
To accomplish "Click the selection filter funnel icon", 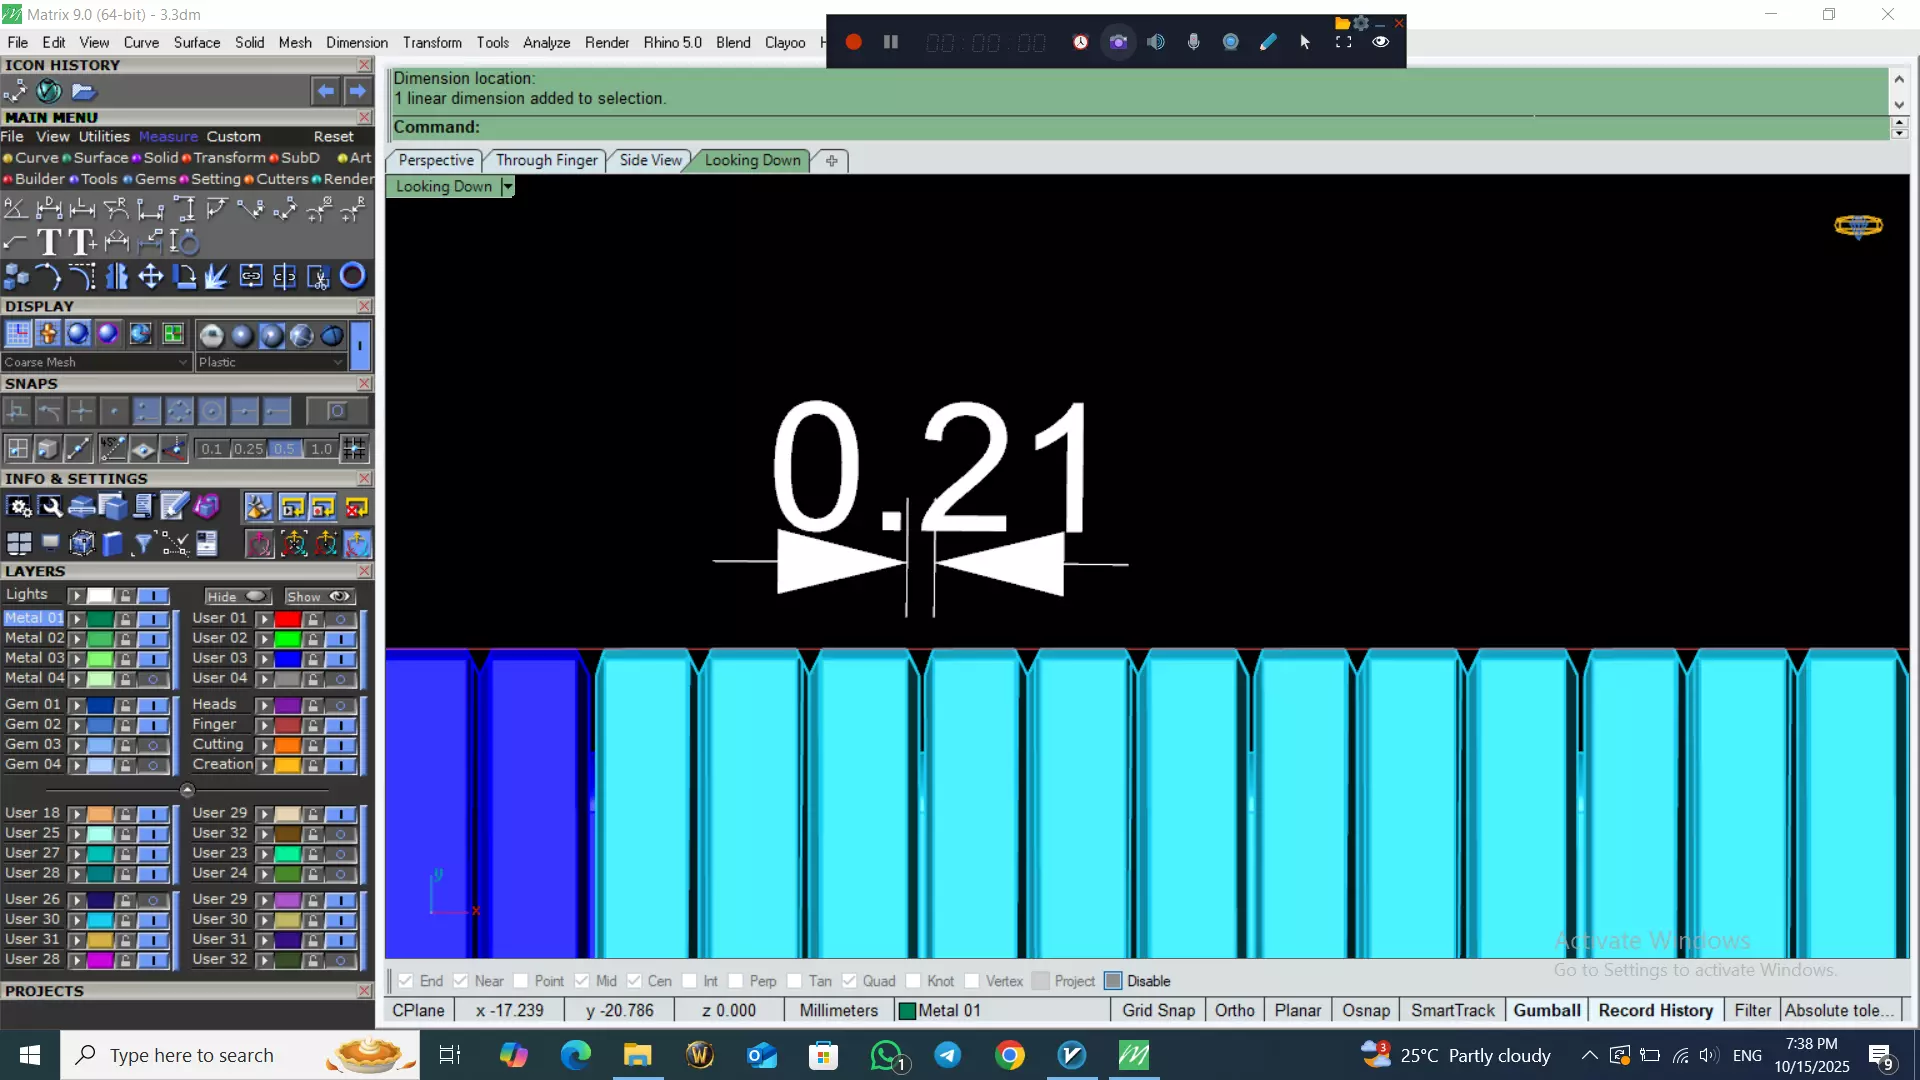I will click(x=143, y=543).
